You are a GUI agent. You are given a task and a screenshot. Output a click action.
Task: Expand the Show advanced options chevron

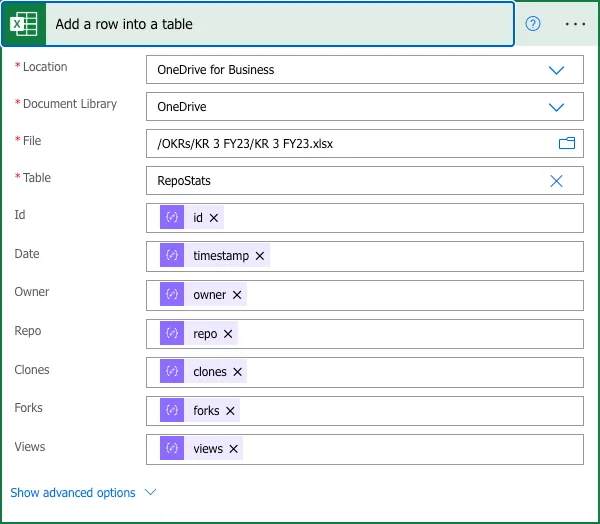click(151, 492)
